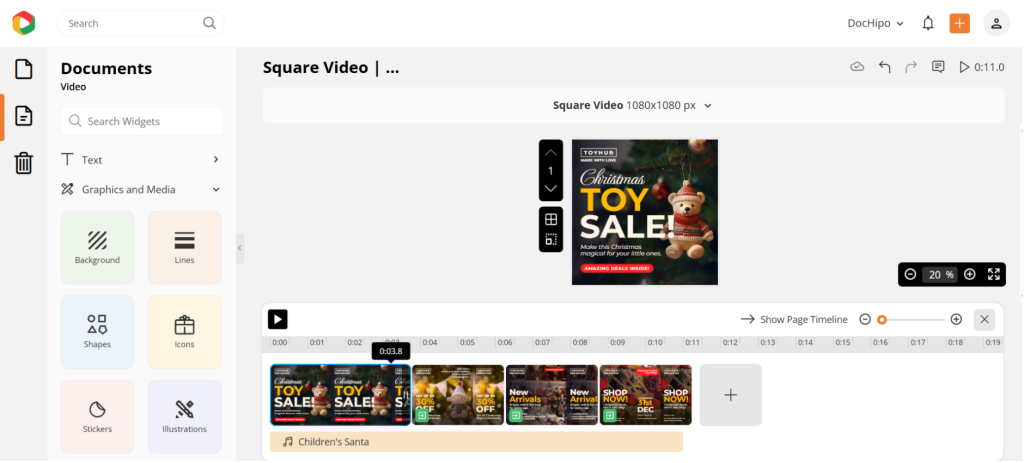Zoom in the canvas with plus icon
Viewport: 1024px width, 463px height.
pyautogui.click(x=970, y=274)
